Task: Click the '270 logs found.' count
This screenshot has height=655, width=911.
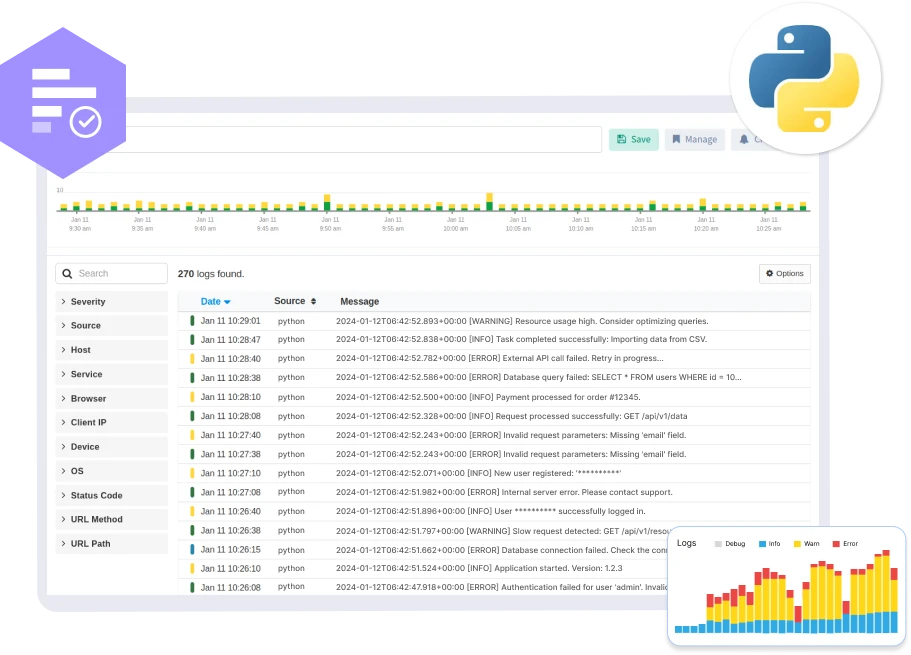Action: tap(211, 274)
